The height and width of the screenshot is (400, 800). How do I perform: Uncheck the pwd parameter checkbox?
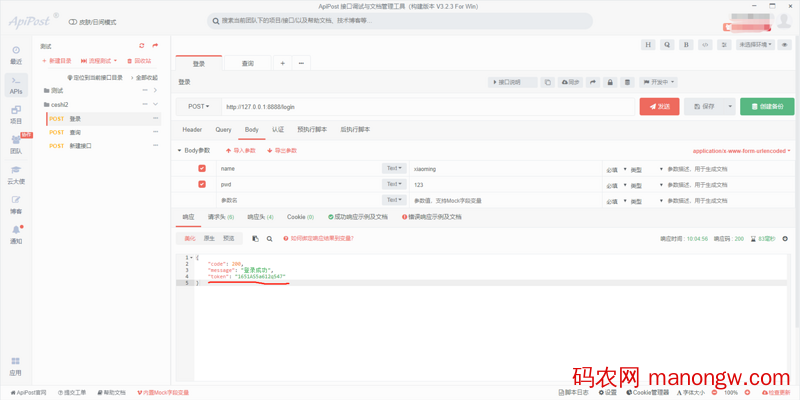click(x=202, y=184)
